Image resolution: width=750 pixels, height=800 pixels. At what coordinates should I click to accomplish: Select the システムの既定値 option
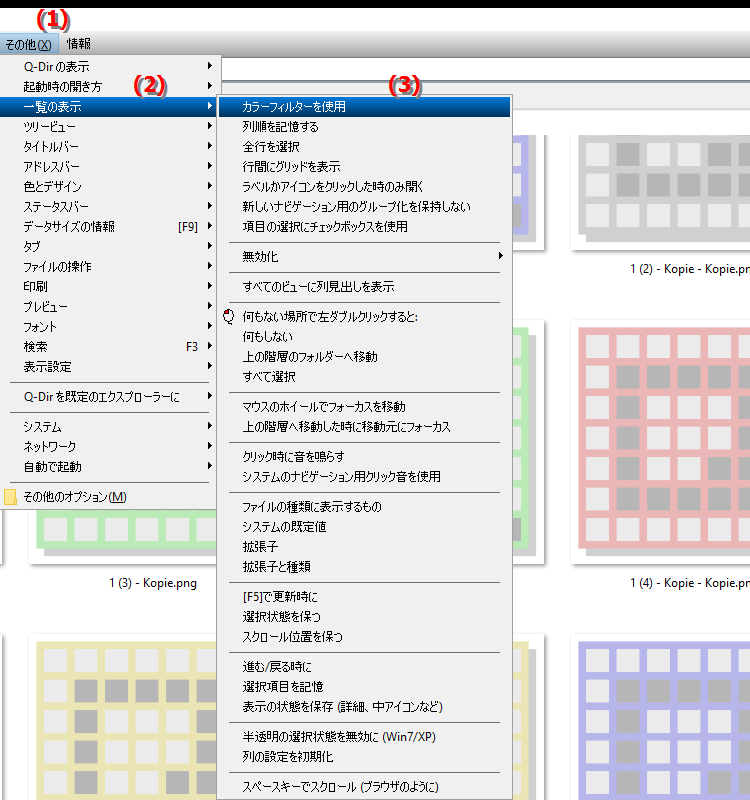coord(364,527)
